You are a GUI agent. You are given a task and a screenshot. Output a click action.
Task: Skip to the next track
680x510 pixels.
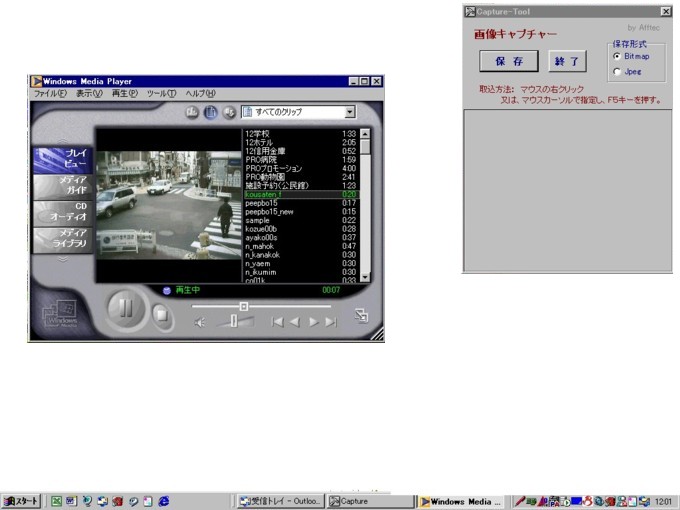coord(331,322)
